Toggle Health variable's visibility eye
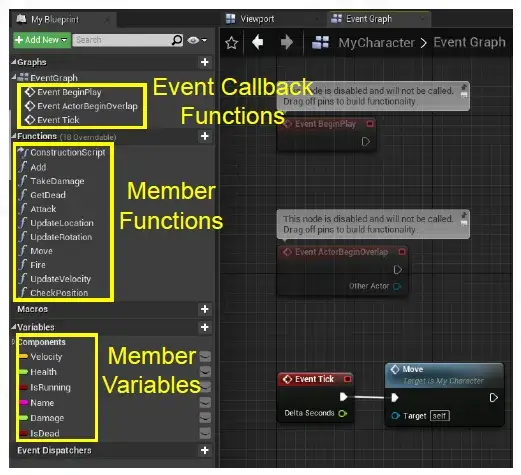521x475 pixels. click(x=205, y=372)
